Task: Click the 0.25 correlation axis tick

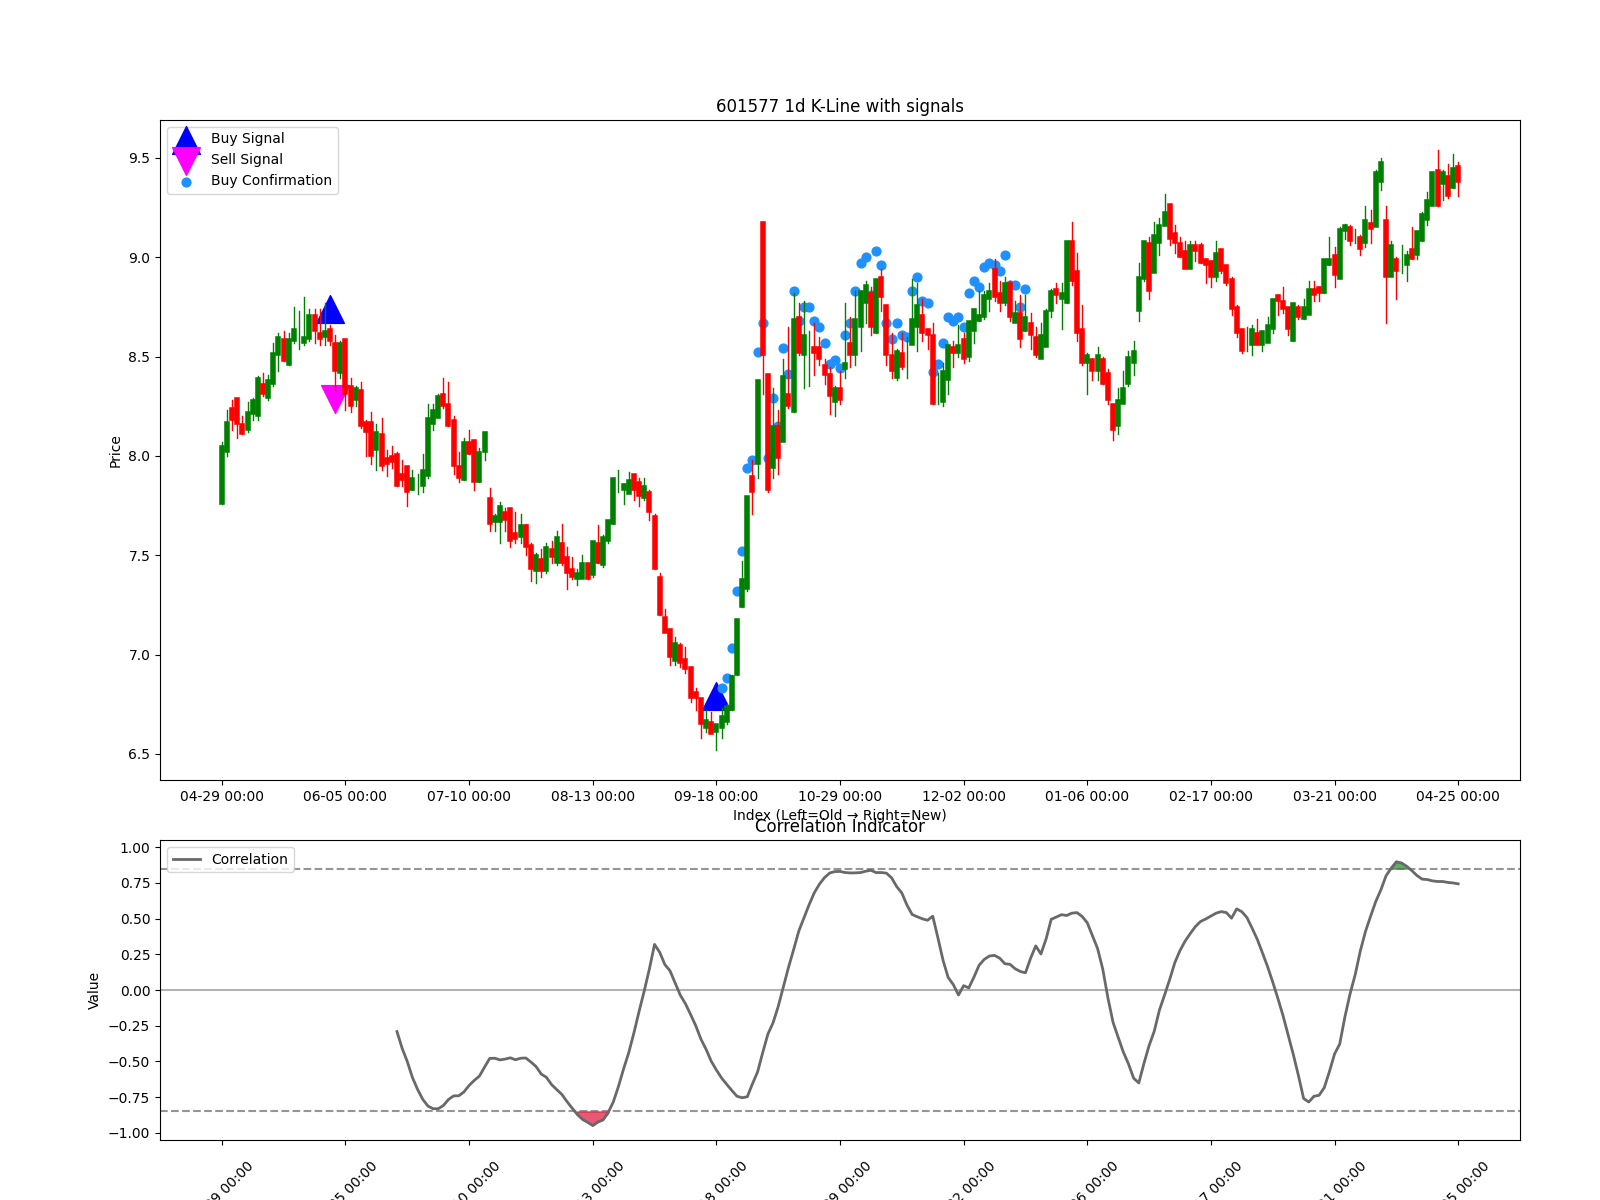Action: [x=134, y=956]
